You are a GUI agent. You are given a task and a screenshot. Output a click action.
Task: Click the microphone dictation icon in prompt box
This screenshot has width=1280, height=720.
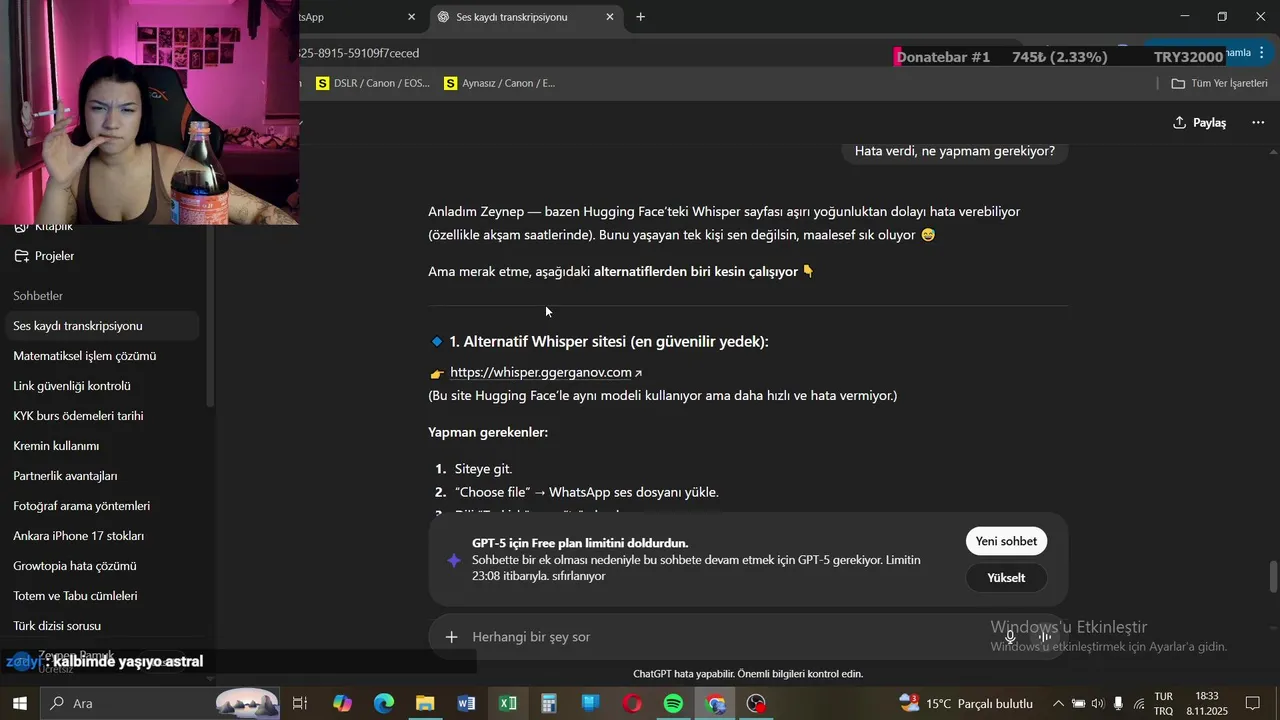(1010, 636)
